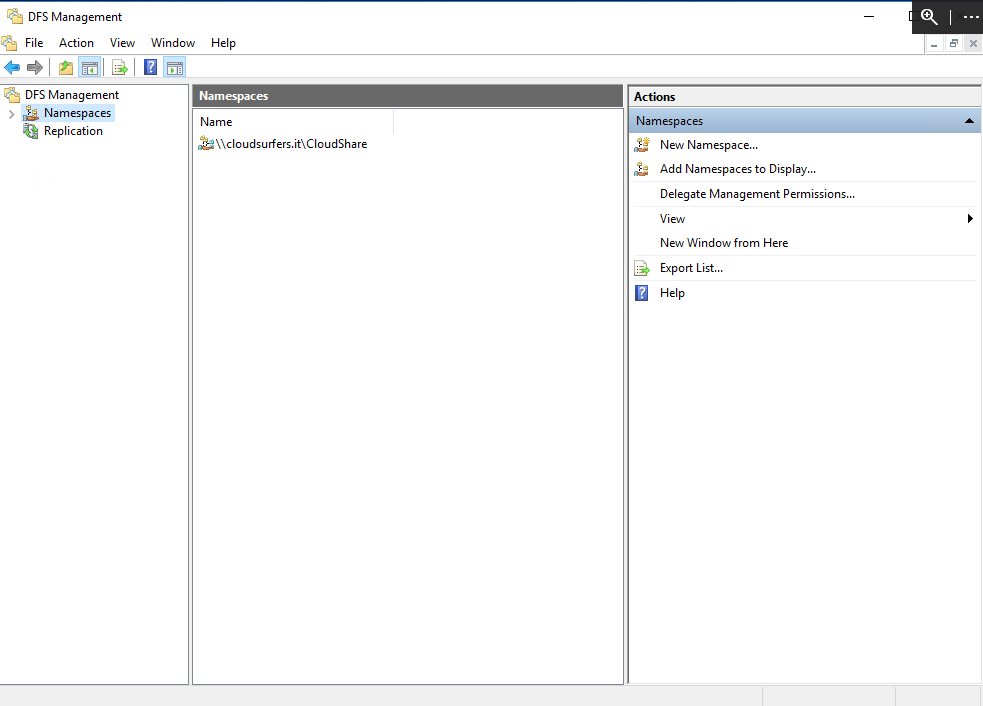Click New Namespace icon in Actions pane

642,145
